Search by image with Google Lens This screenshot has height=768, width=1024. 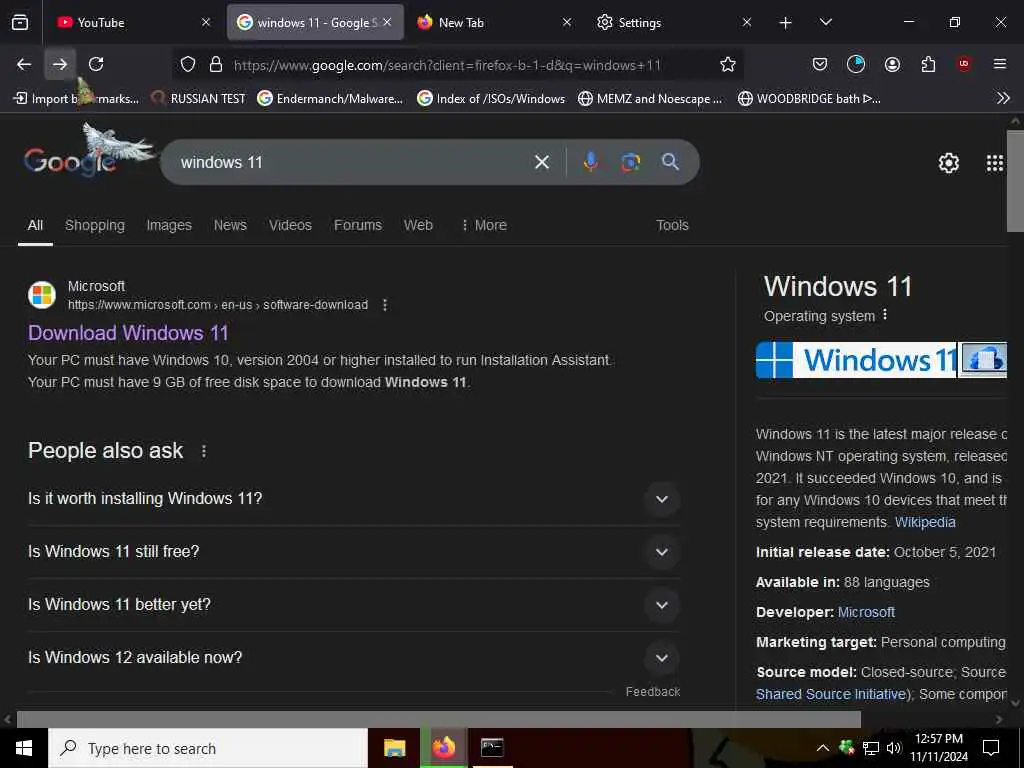630,162
